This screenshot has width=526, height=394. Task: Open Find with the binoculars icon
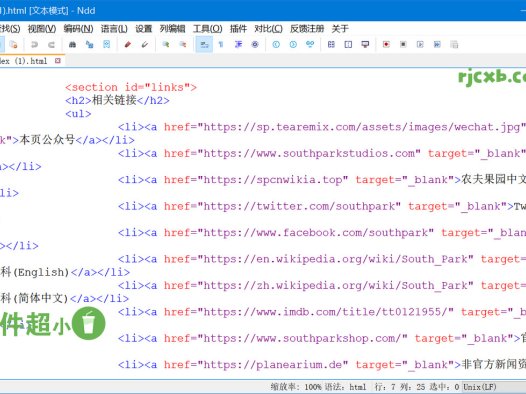(72, 45)
